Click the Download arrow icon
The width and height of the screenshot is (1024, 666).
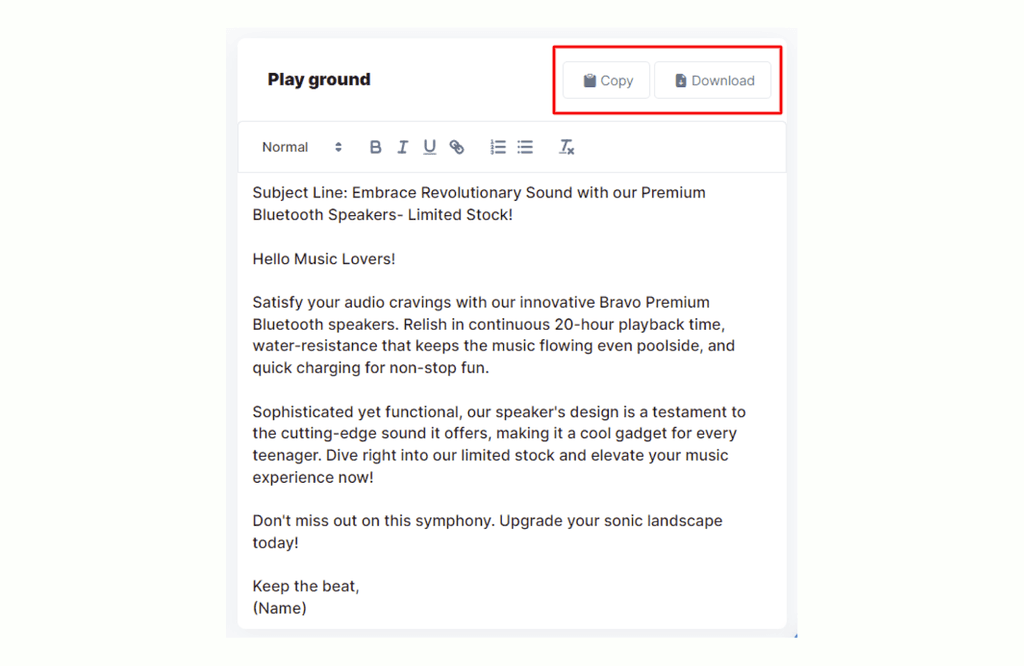click(682, 80)
